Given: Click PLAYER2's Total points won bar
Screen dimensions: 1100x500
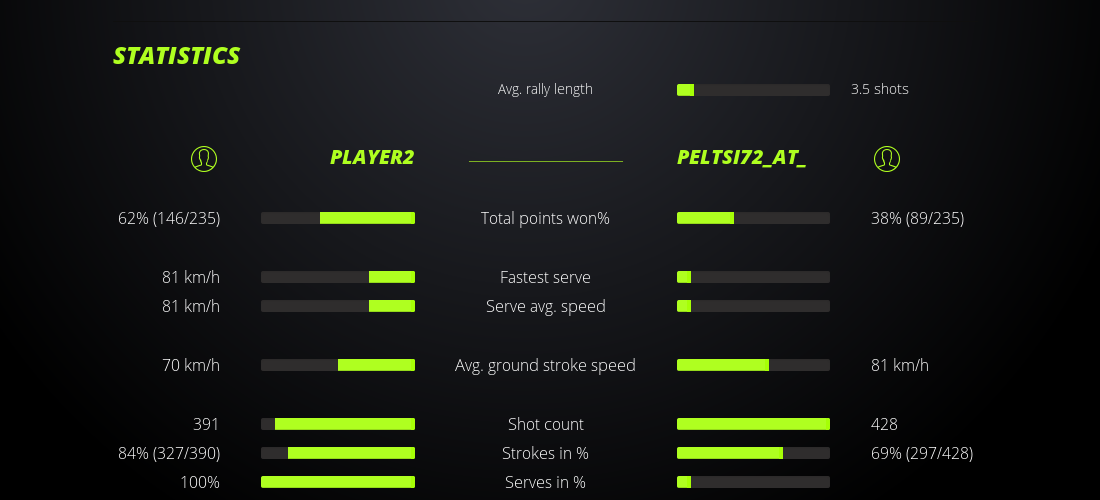Looking at the screenshot, I should (338, 218).
